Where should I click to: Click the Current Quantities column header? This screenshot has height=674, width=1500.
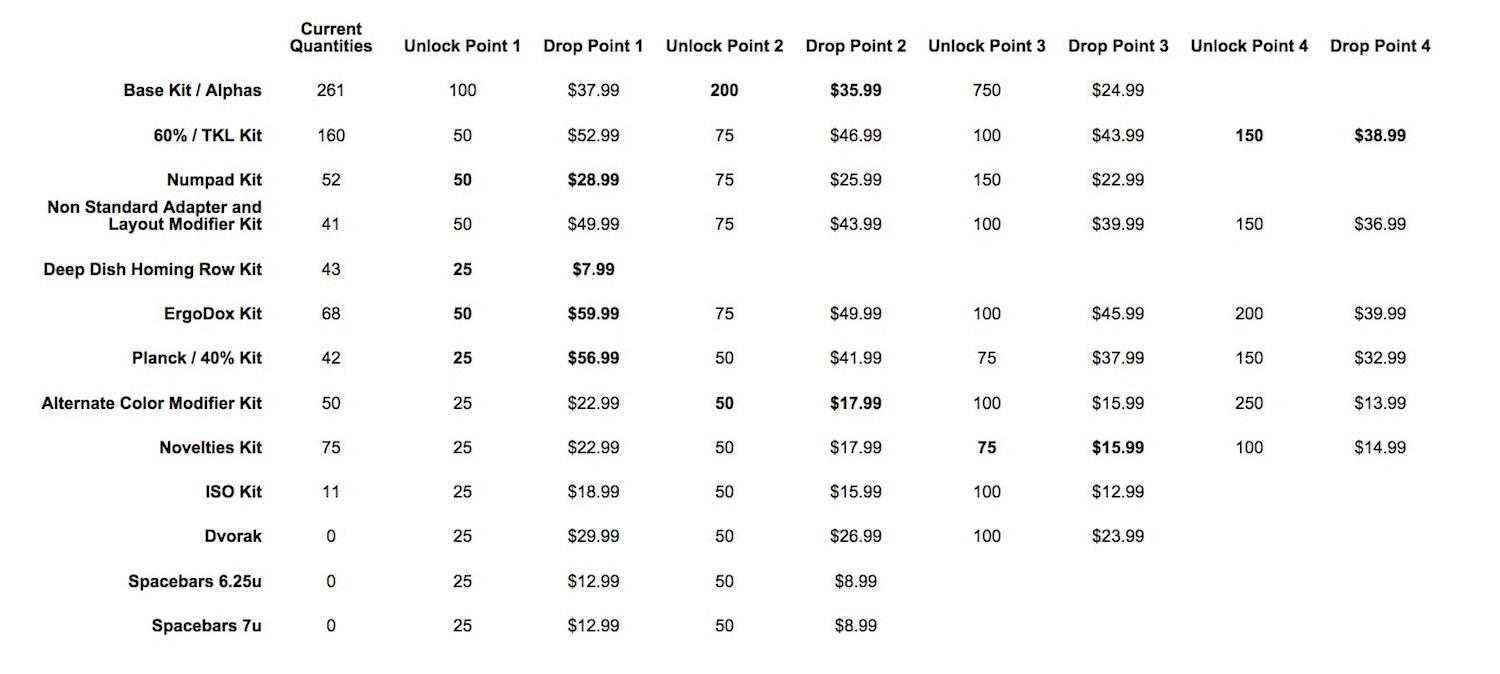331,37
